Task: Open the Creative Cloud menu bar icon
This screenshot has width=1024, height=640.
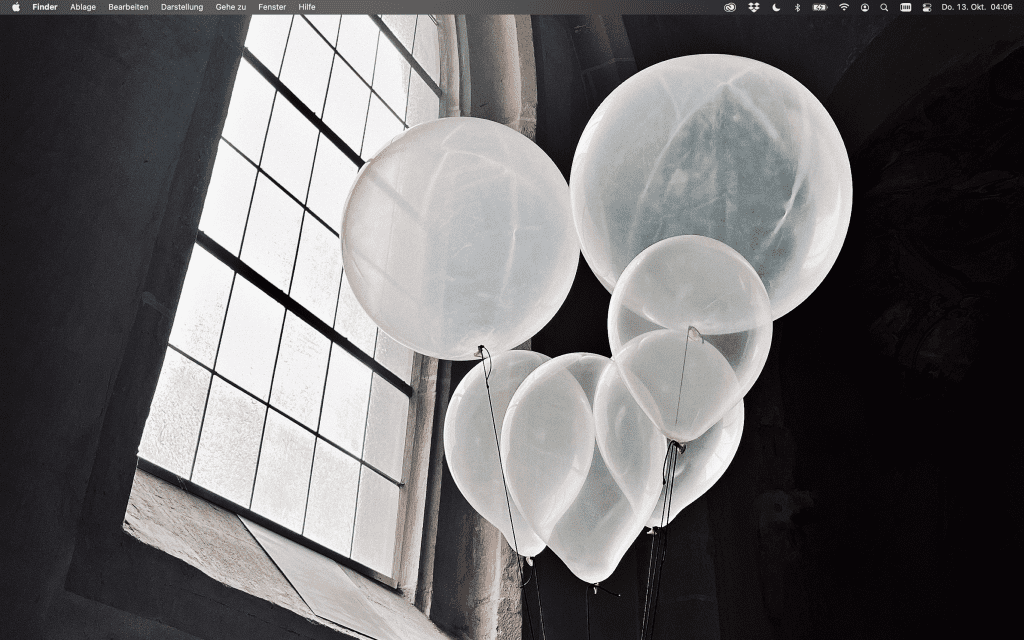Action: [730, 7]
